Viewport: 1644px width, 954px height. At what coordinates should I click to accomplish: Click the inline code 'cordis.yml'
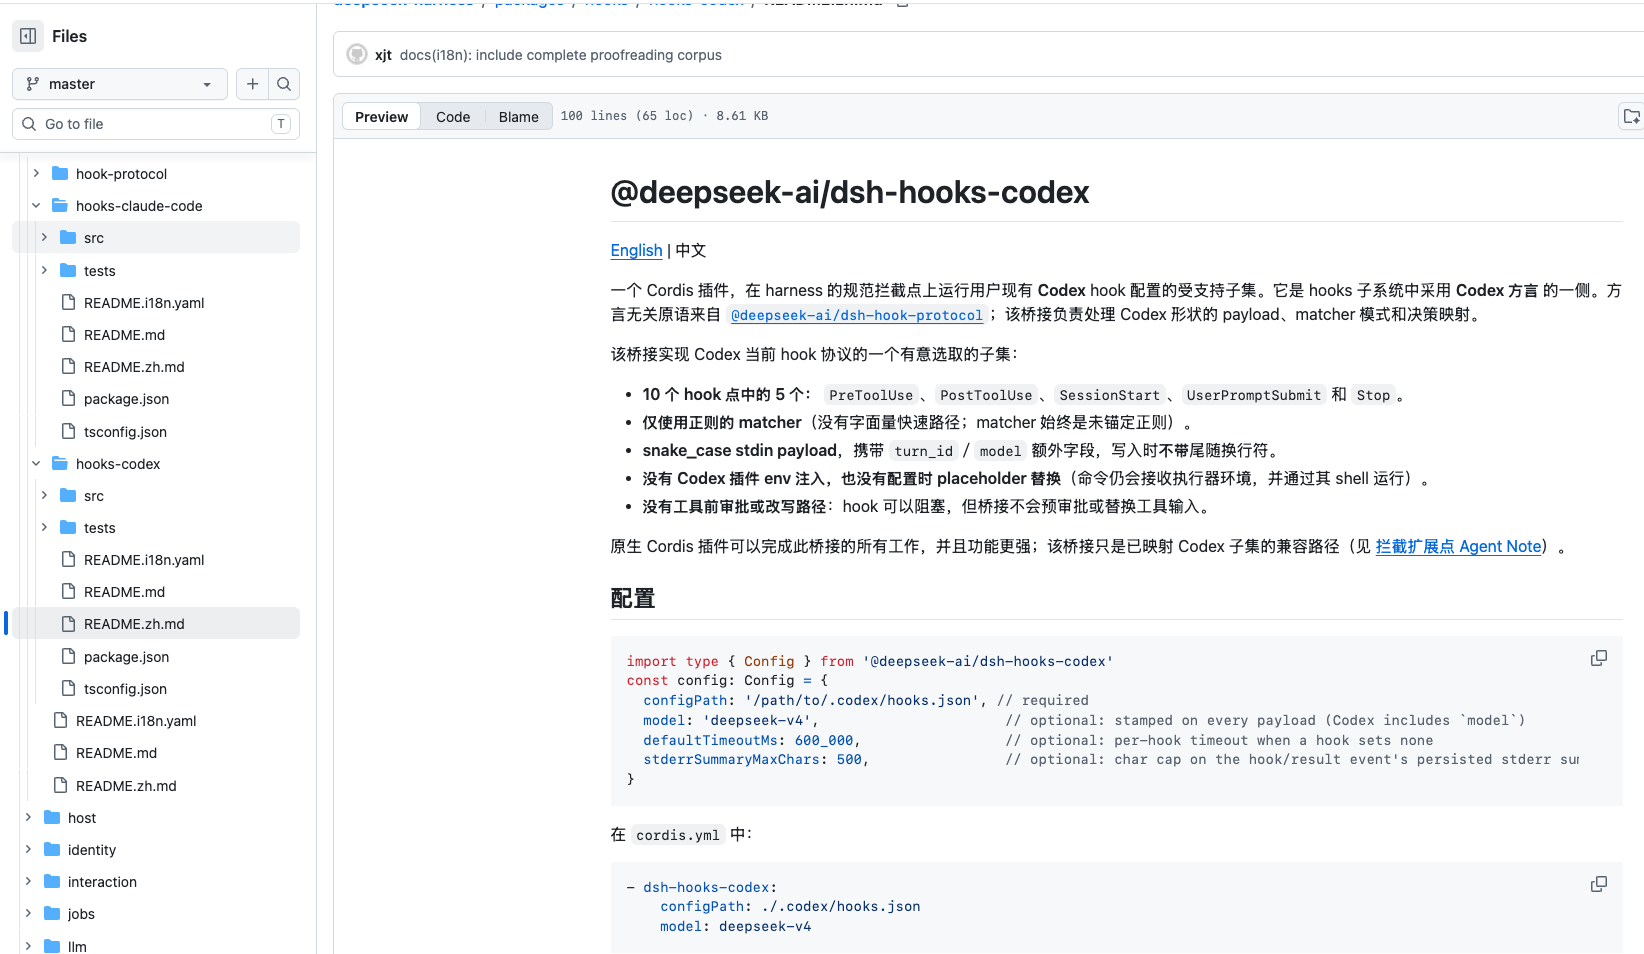[678, 835]
